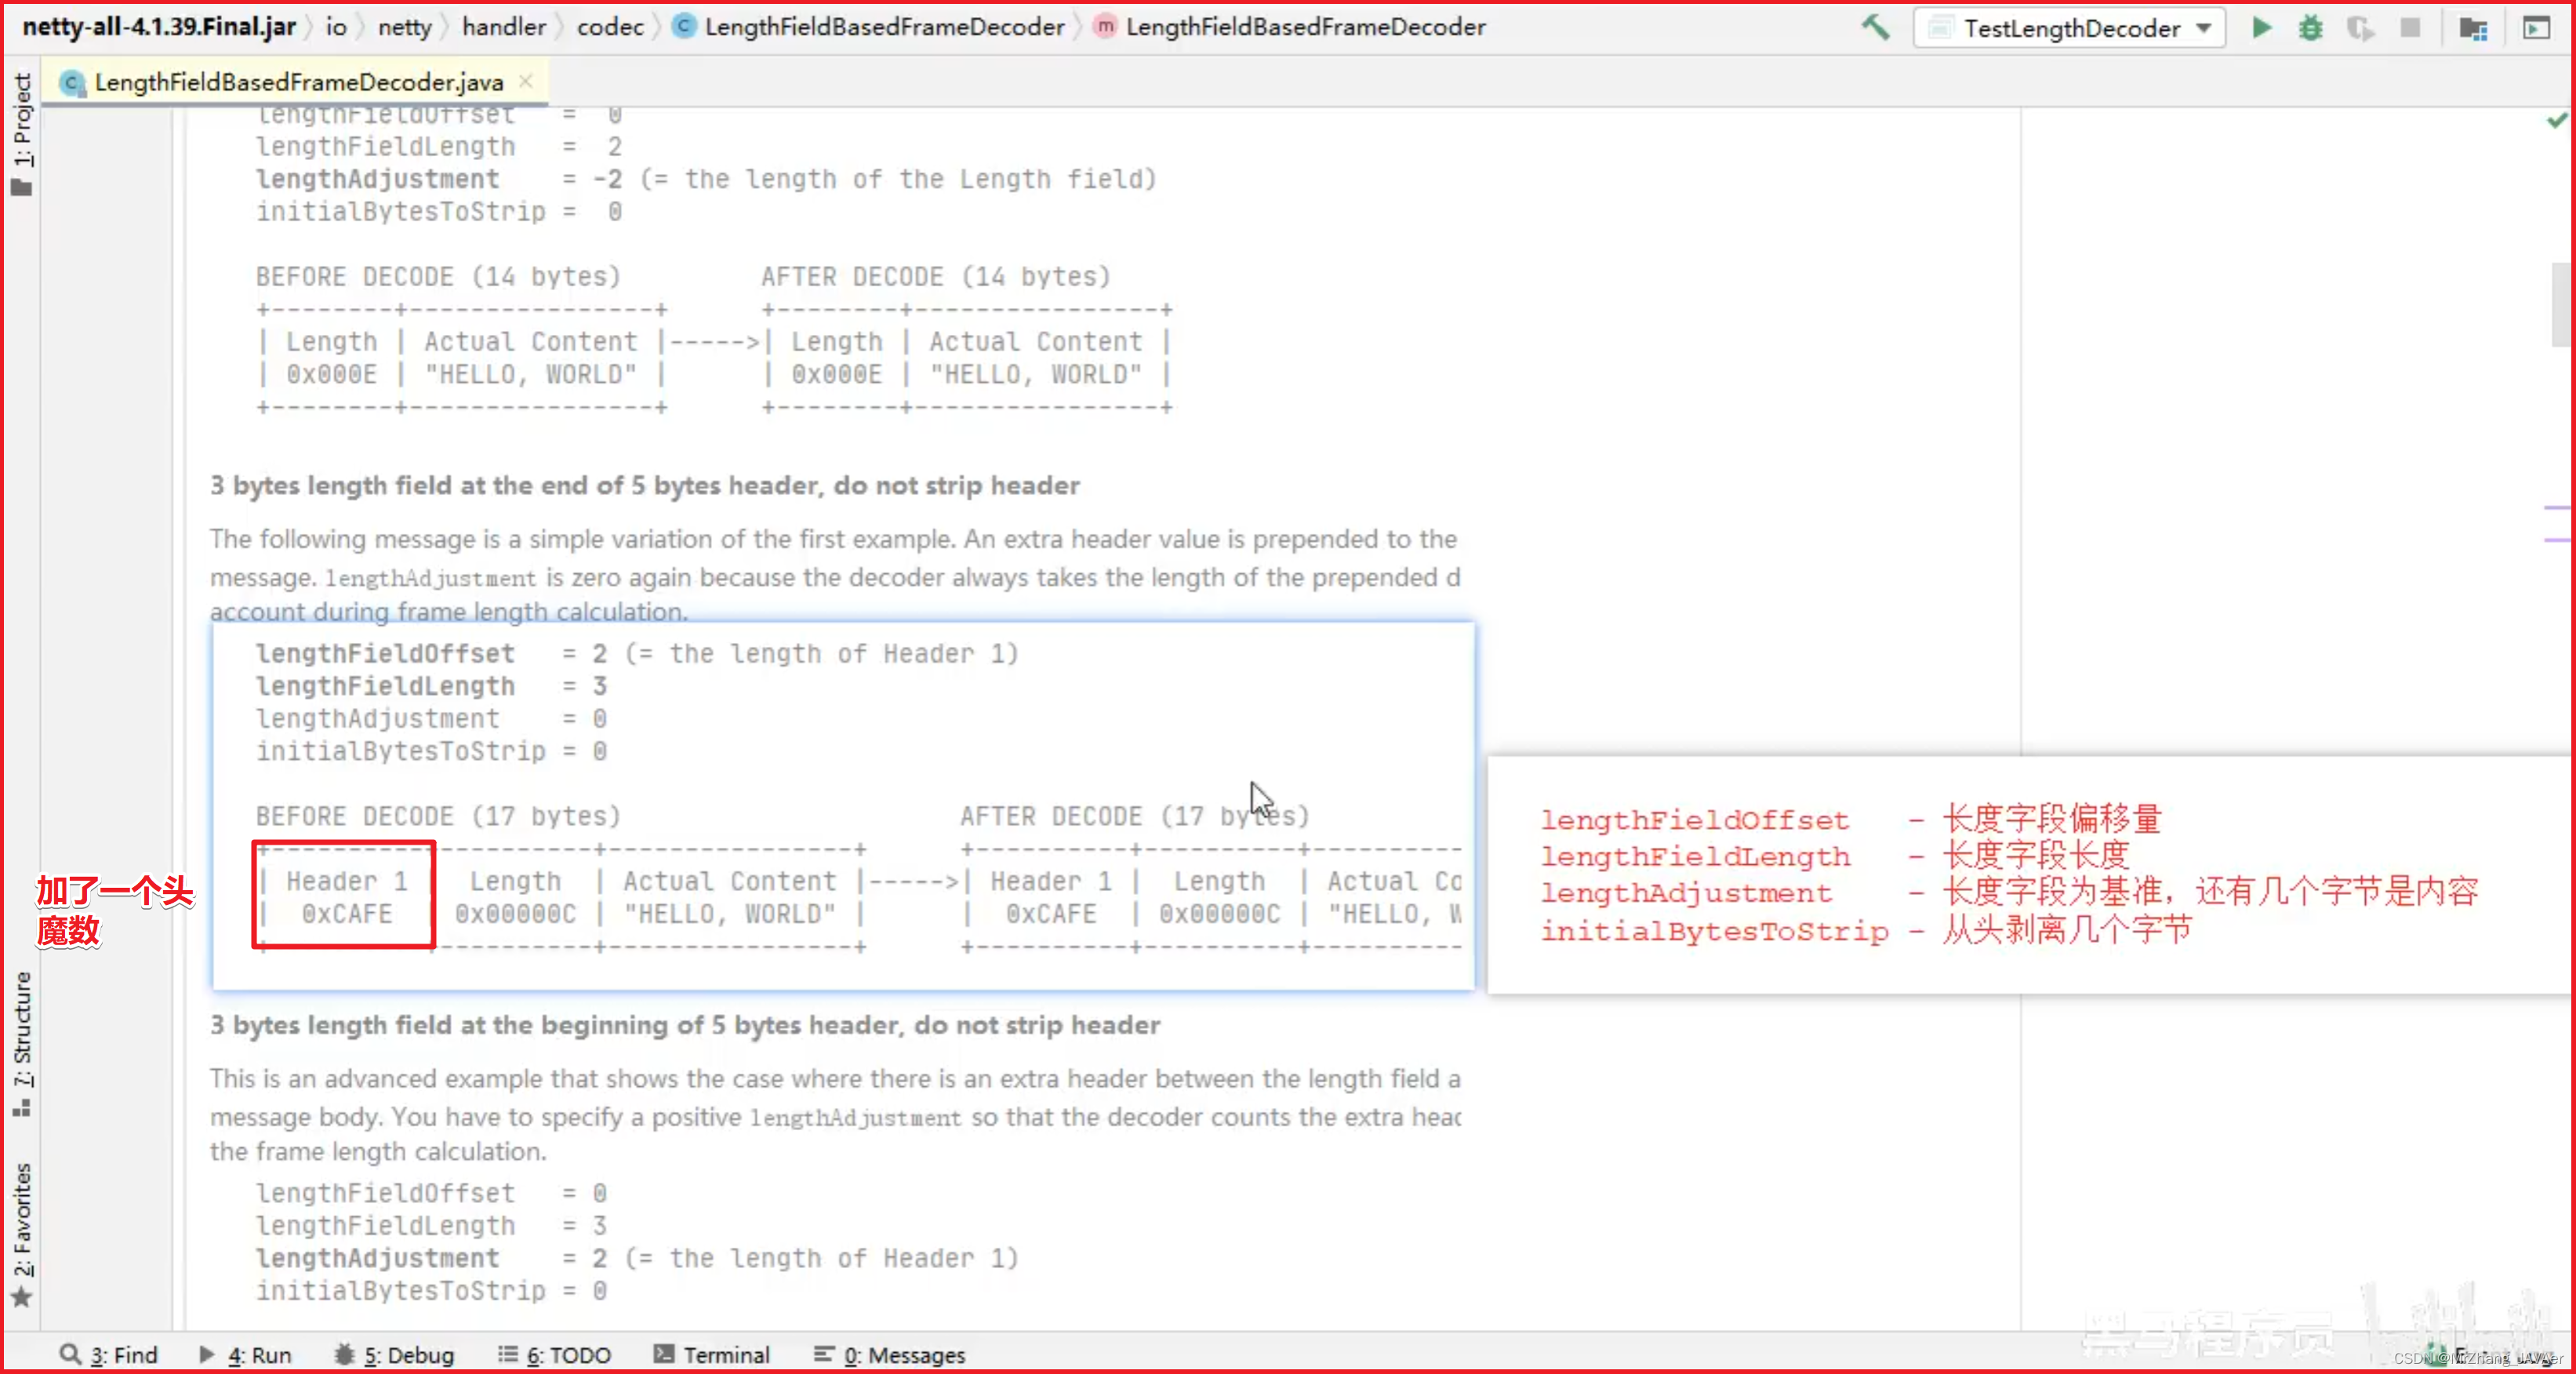Open the 5: Debug tool window

pyautogui.click(x=394, y=1354)
